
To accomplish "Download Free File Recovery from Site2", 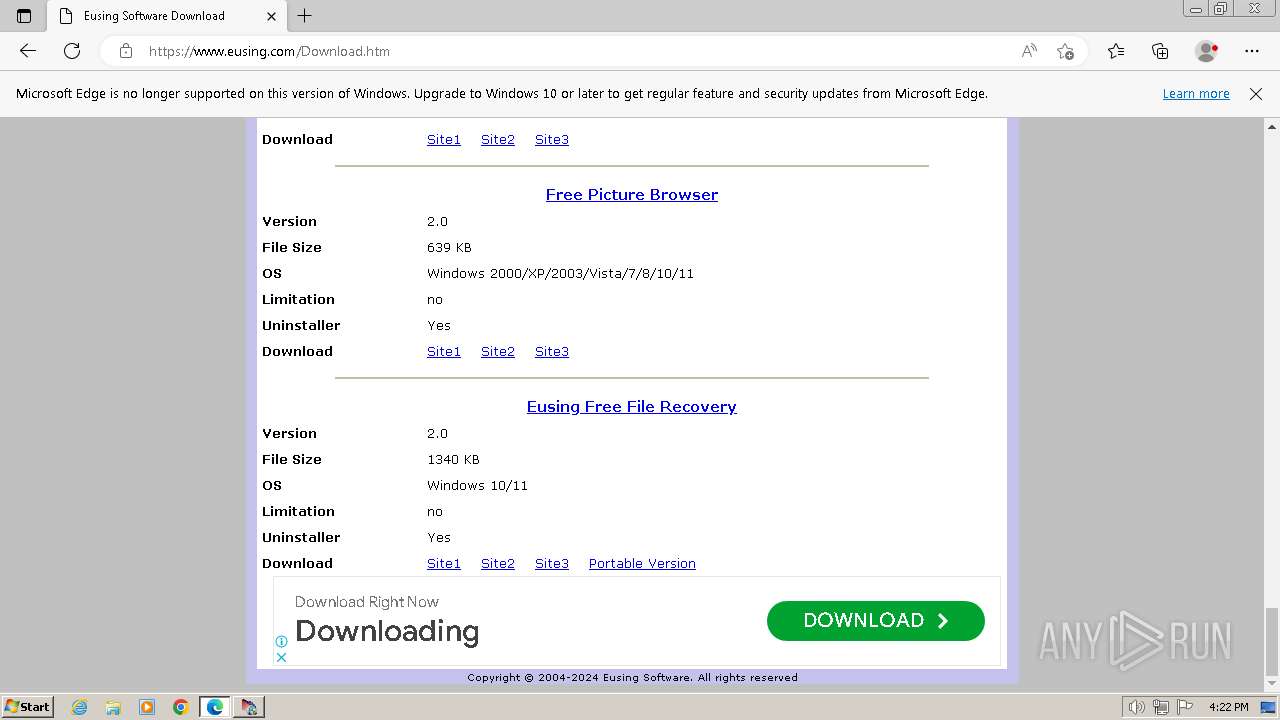I will point(498,564).
